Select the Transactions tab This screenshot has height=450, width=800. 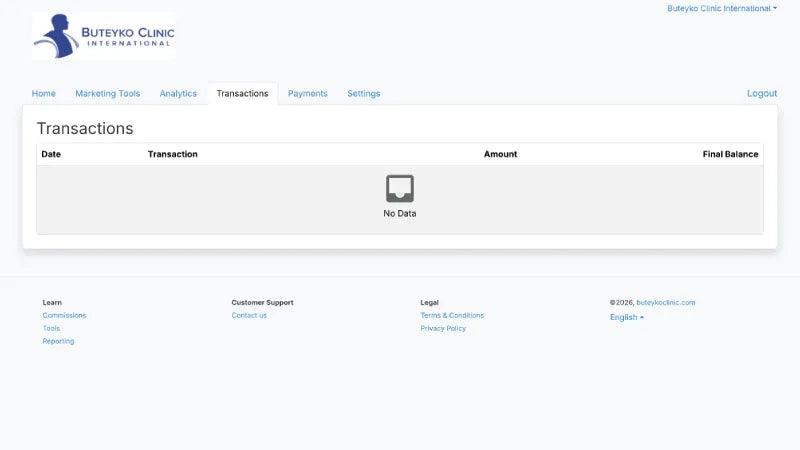242,93
